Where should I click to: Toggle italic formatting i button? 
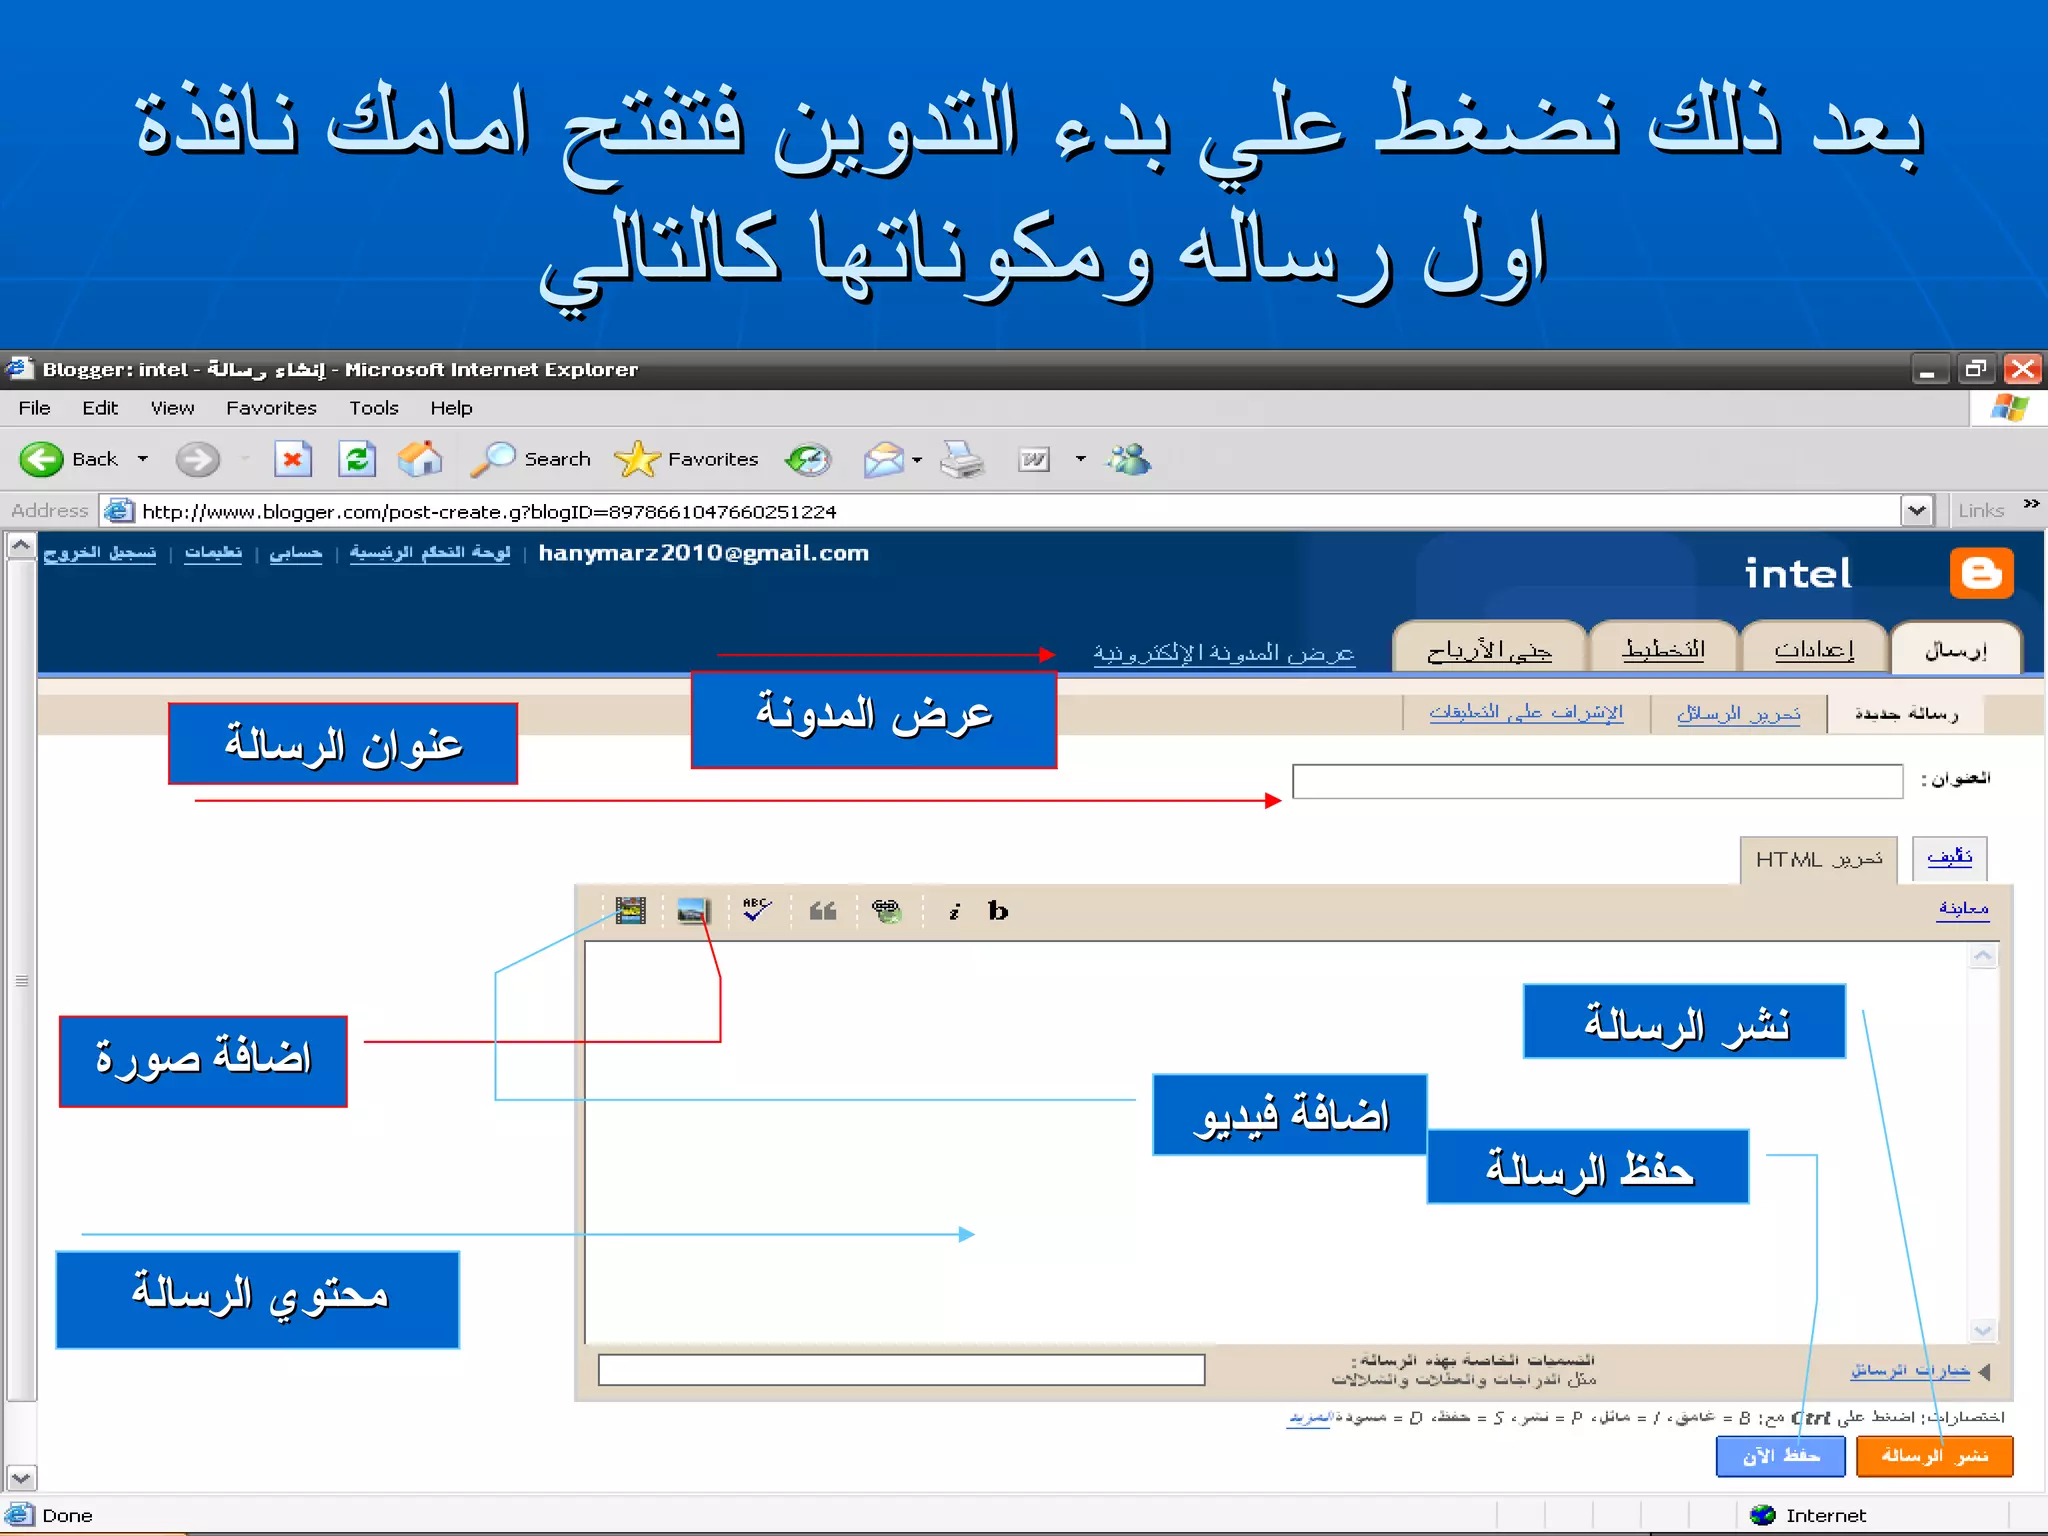click(955, 911)
